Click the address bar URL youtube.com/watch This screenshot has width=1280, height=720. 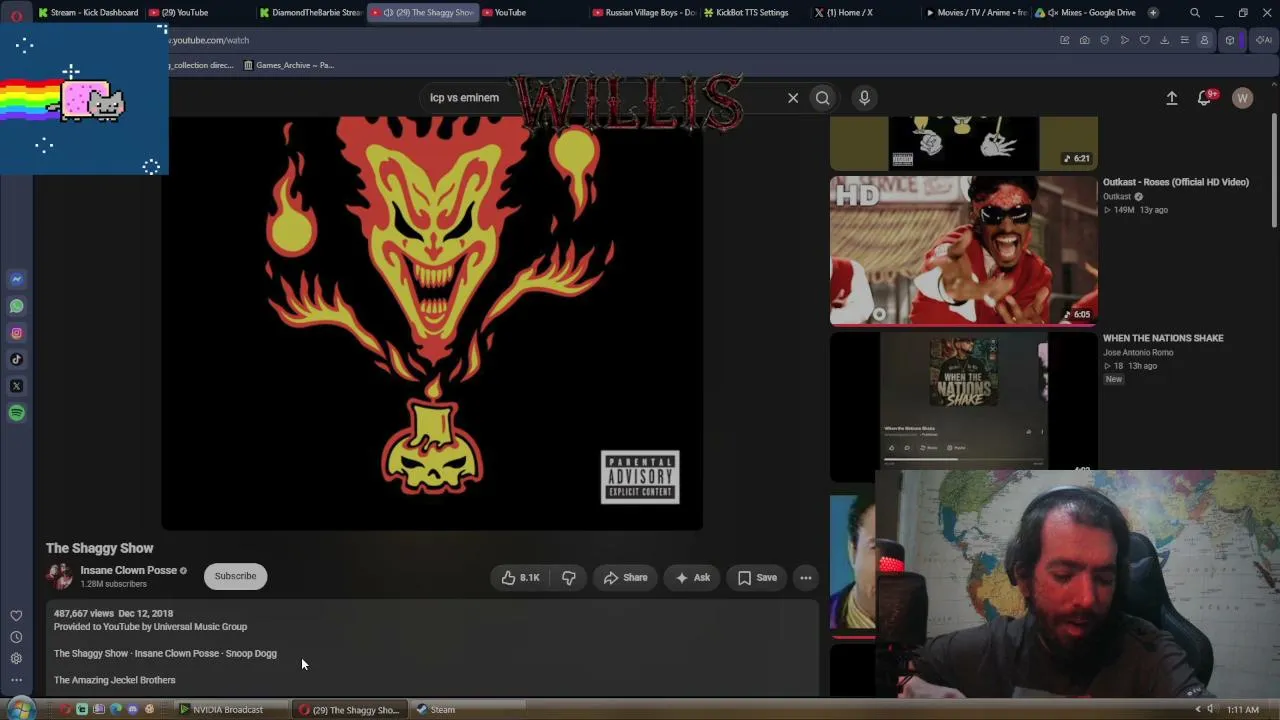[210, 40]
